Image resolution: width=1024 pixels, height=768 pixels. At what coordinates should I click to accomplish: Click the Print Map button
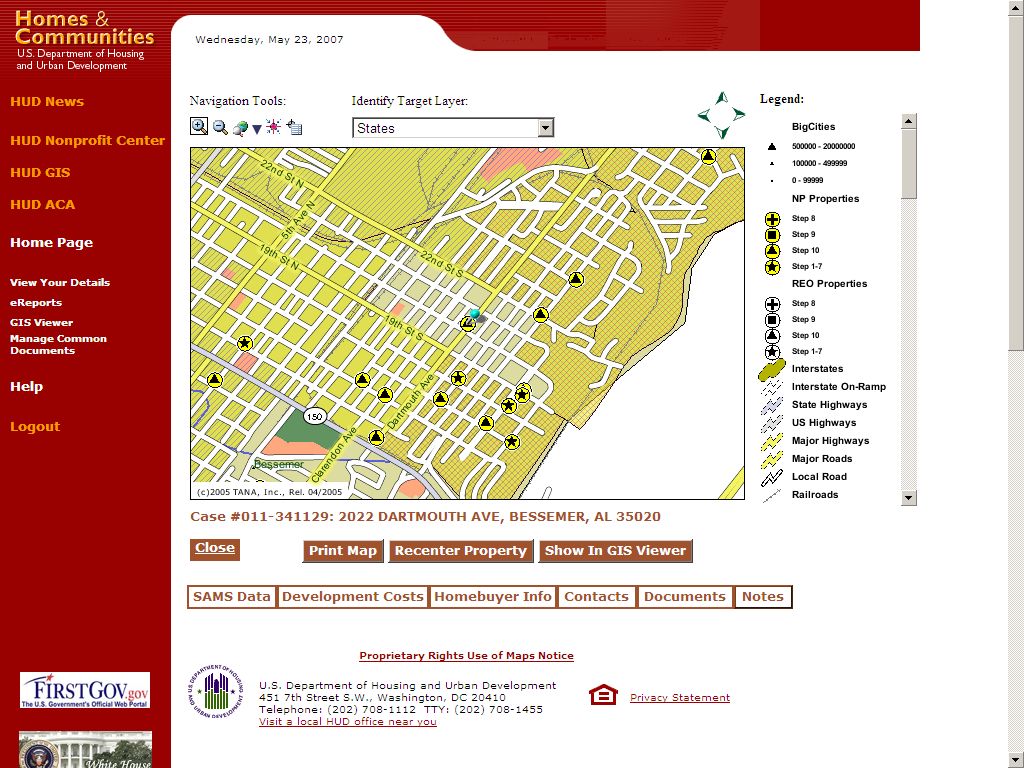pos(343,551)
